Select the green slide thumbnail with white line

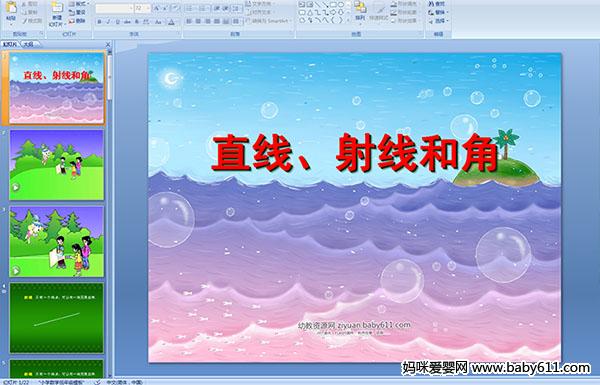tap(57, 318)
